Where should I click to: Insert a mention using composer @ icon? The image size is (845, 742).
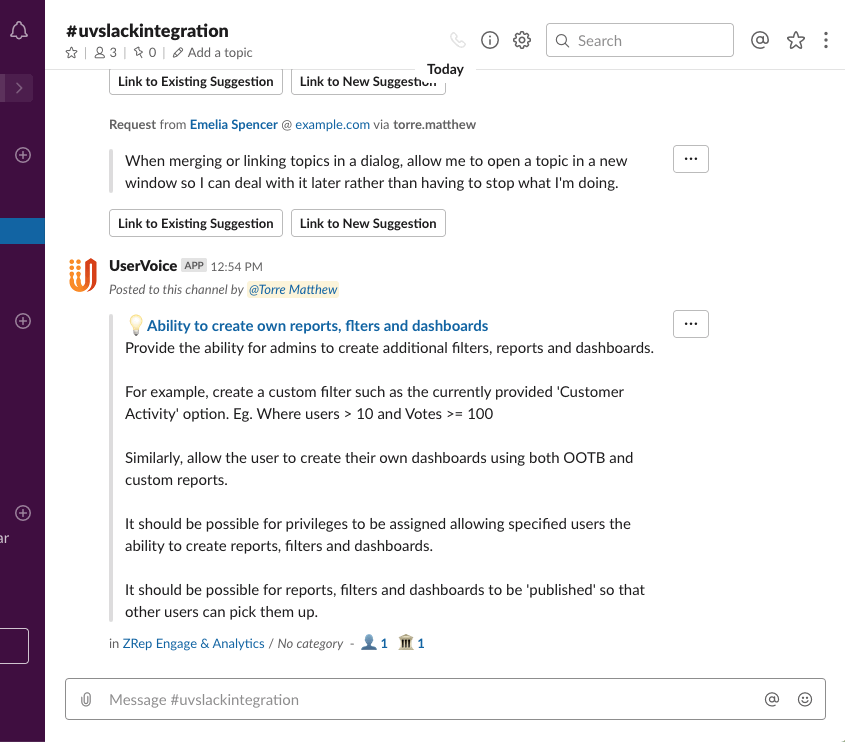772,699
